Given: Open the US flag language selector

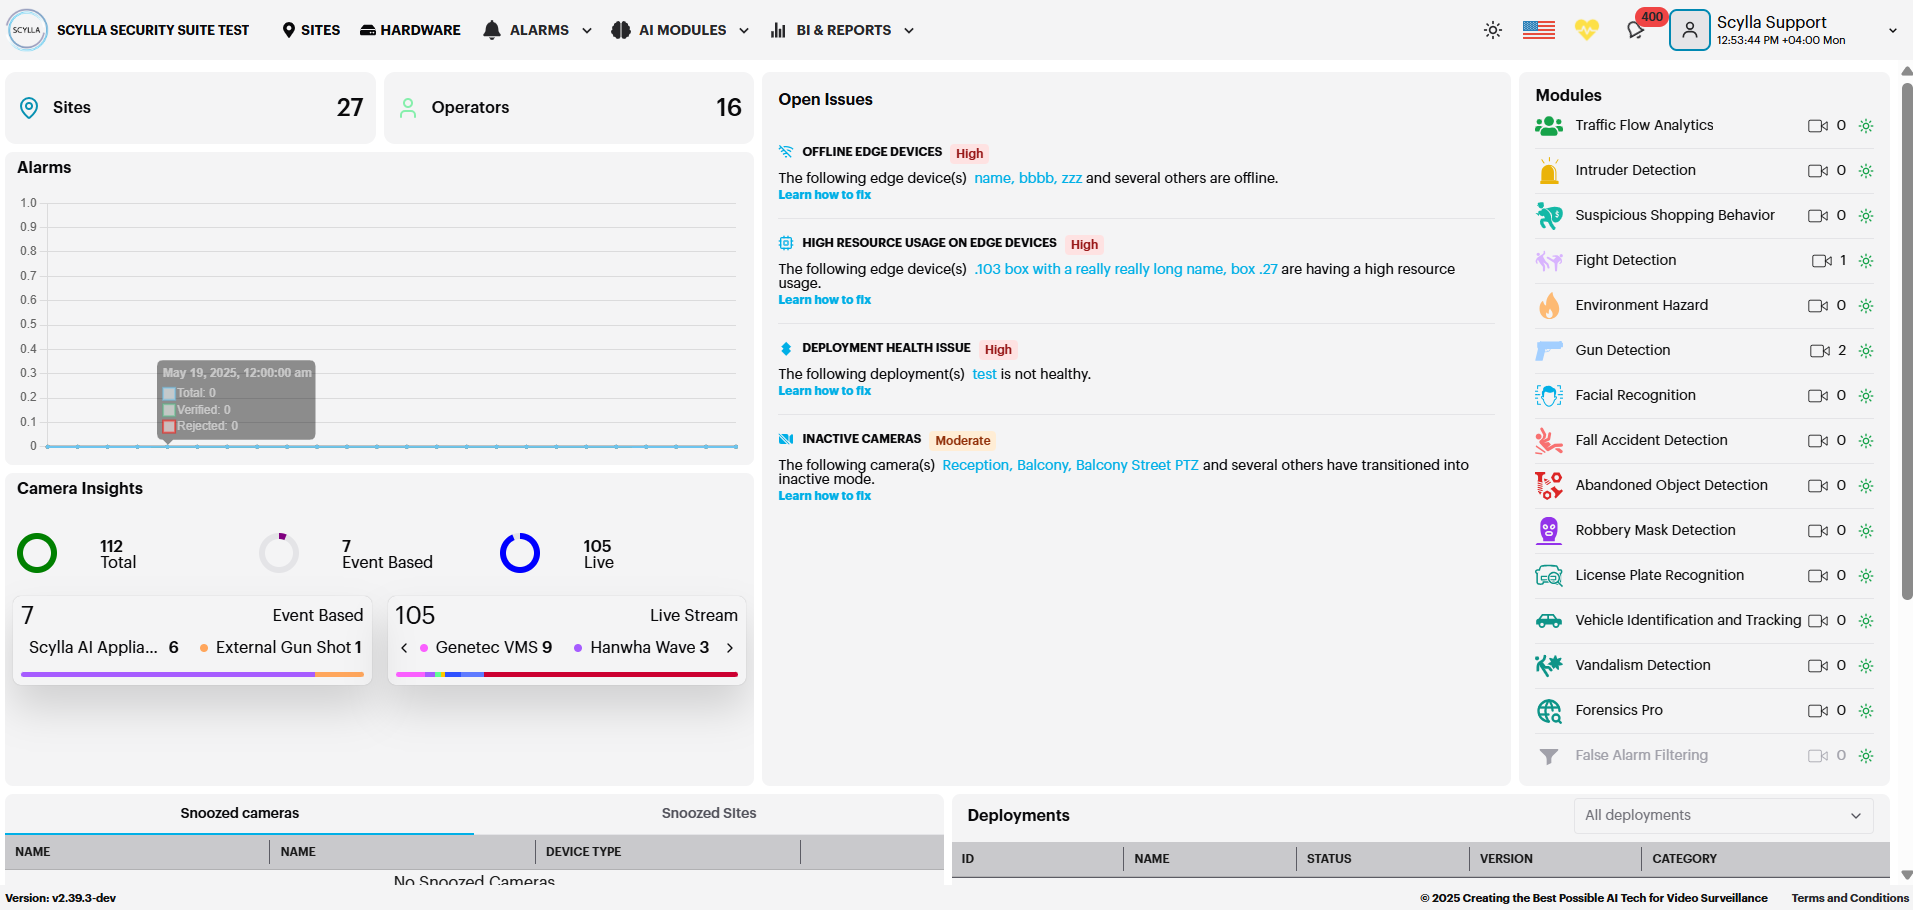Looking at the screenshot, I should tap(1538, 30).
